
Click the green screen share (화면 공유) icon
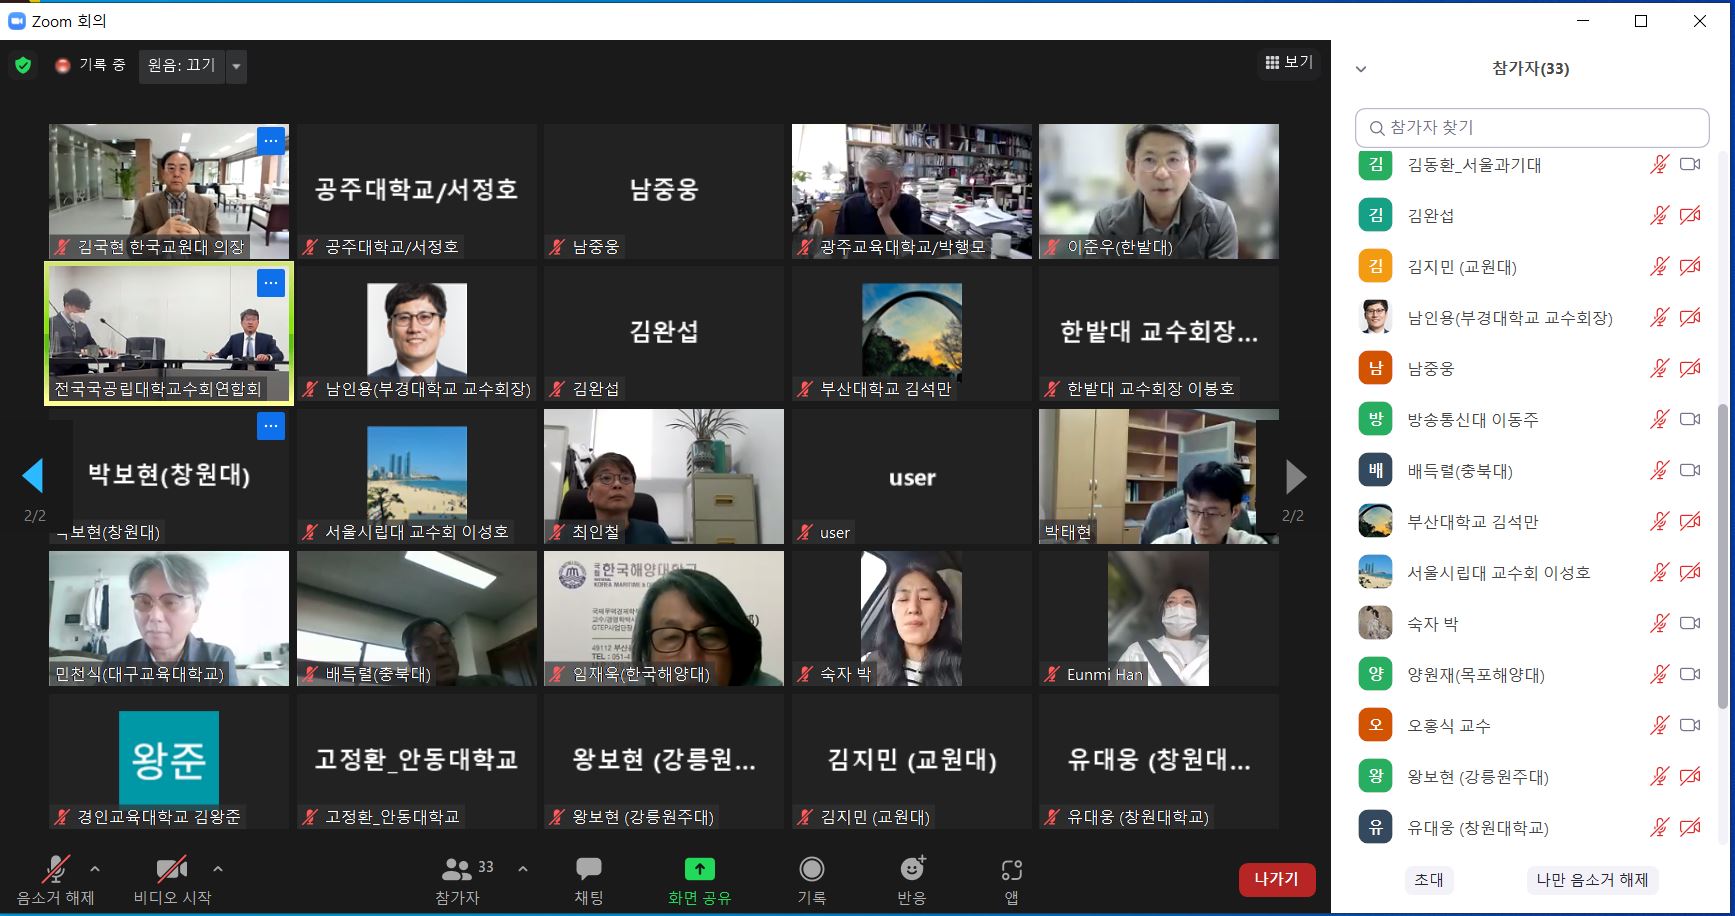(x=699, y=869)
